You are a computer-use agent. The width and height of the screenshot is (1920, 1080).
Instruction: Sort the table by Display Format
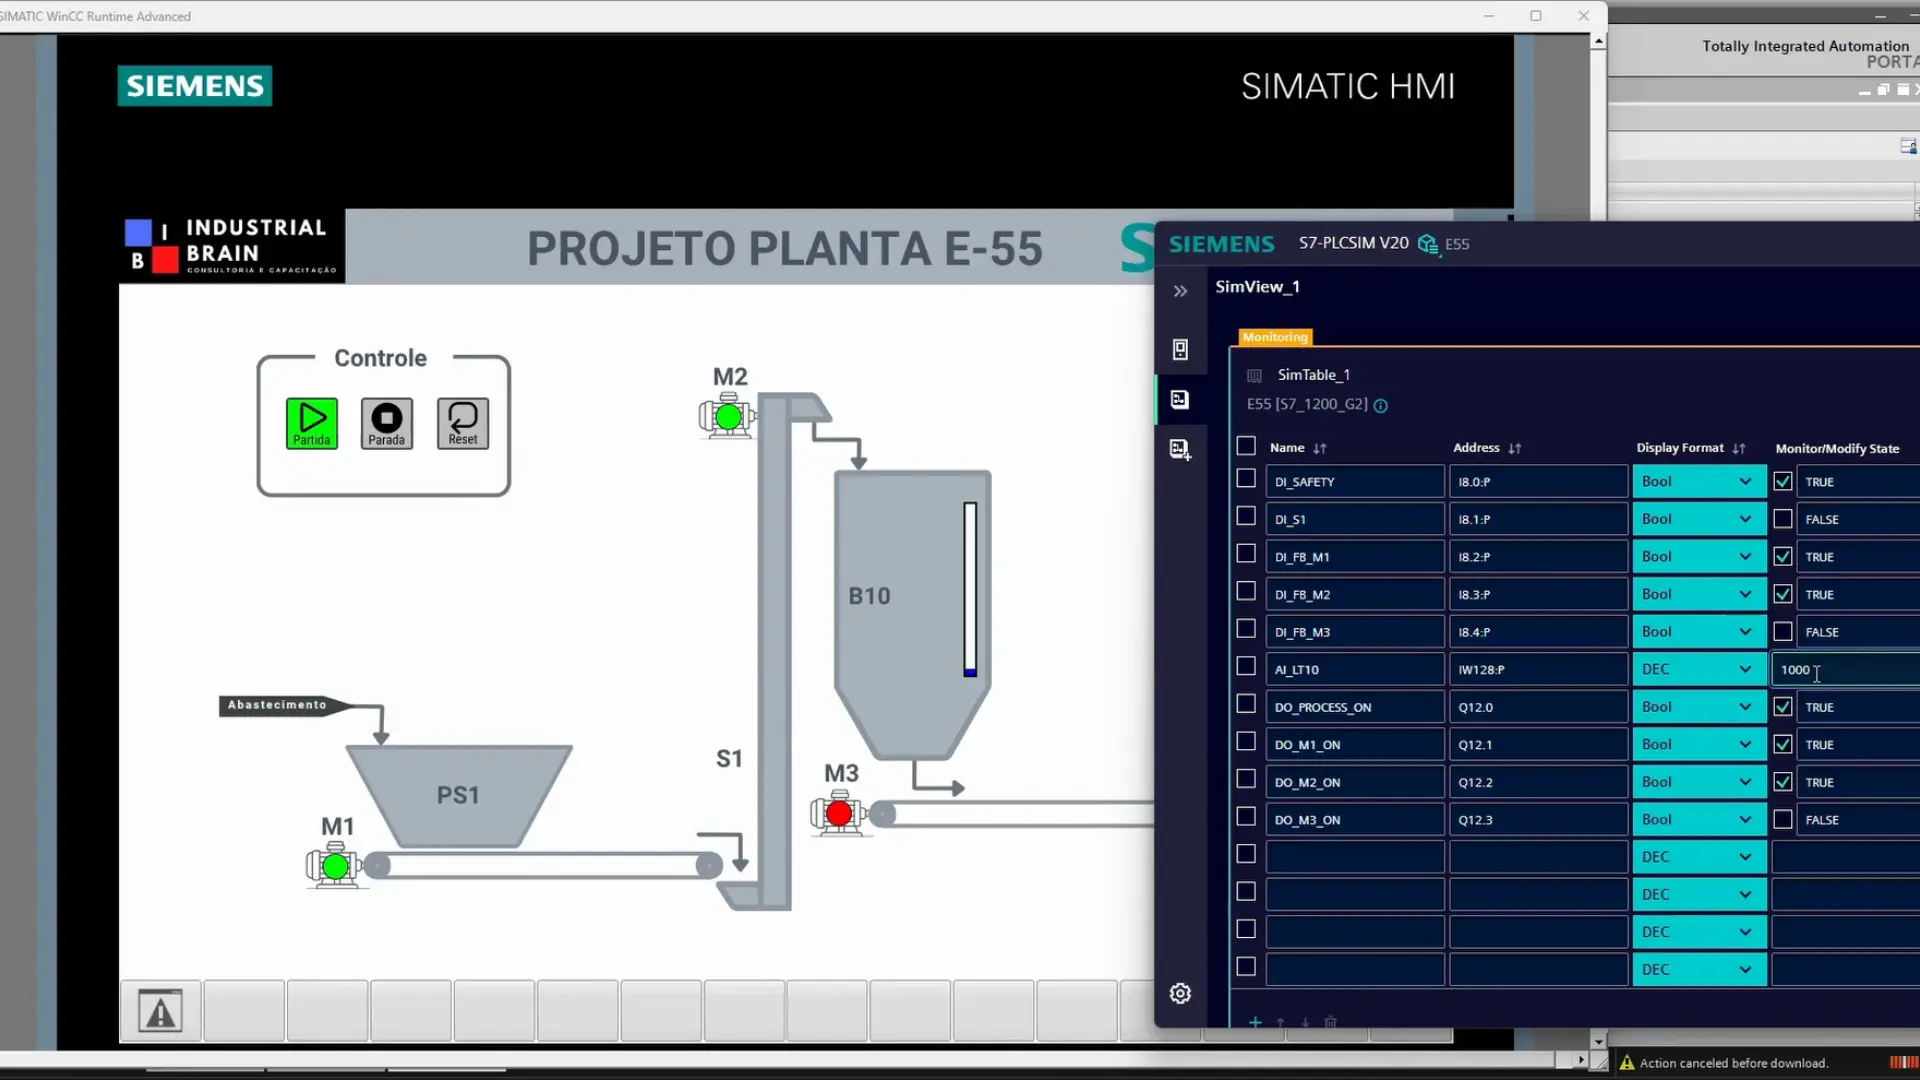pos(1739,449)
